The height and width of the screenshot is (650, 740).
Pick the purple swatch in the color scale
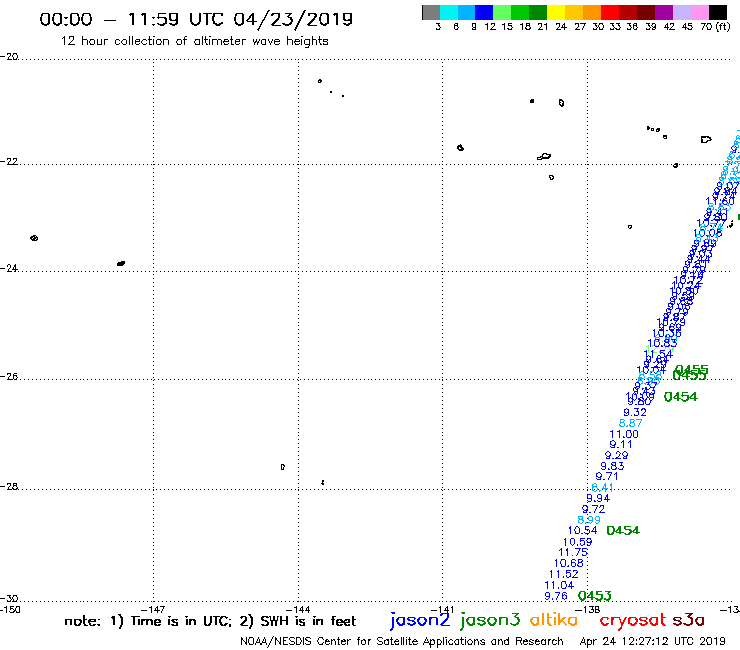(664, 12)
